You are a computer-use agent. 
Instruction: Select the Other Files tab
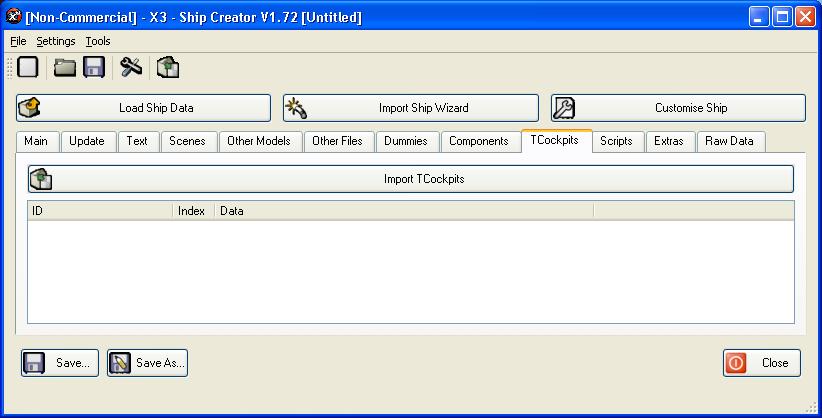tap(338, 141)
